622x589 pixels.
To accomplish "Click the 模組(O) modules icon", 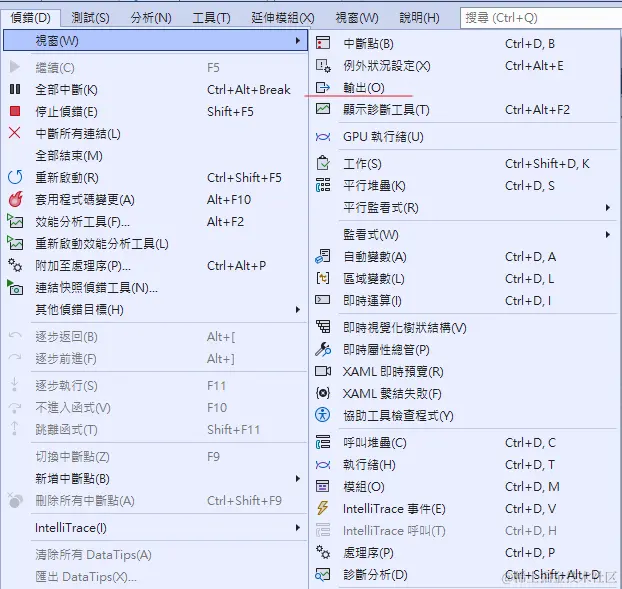I will click(x=323, y=486).
